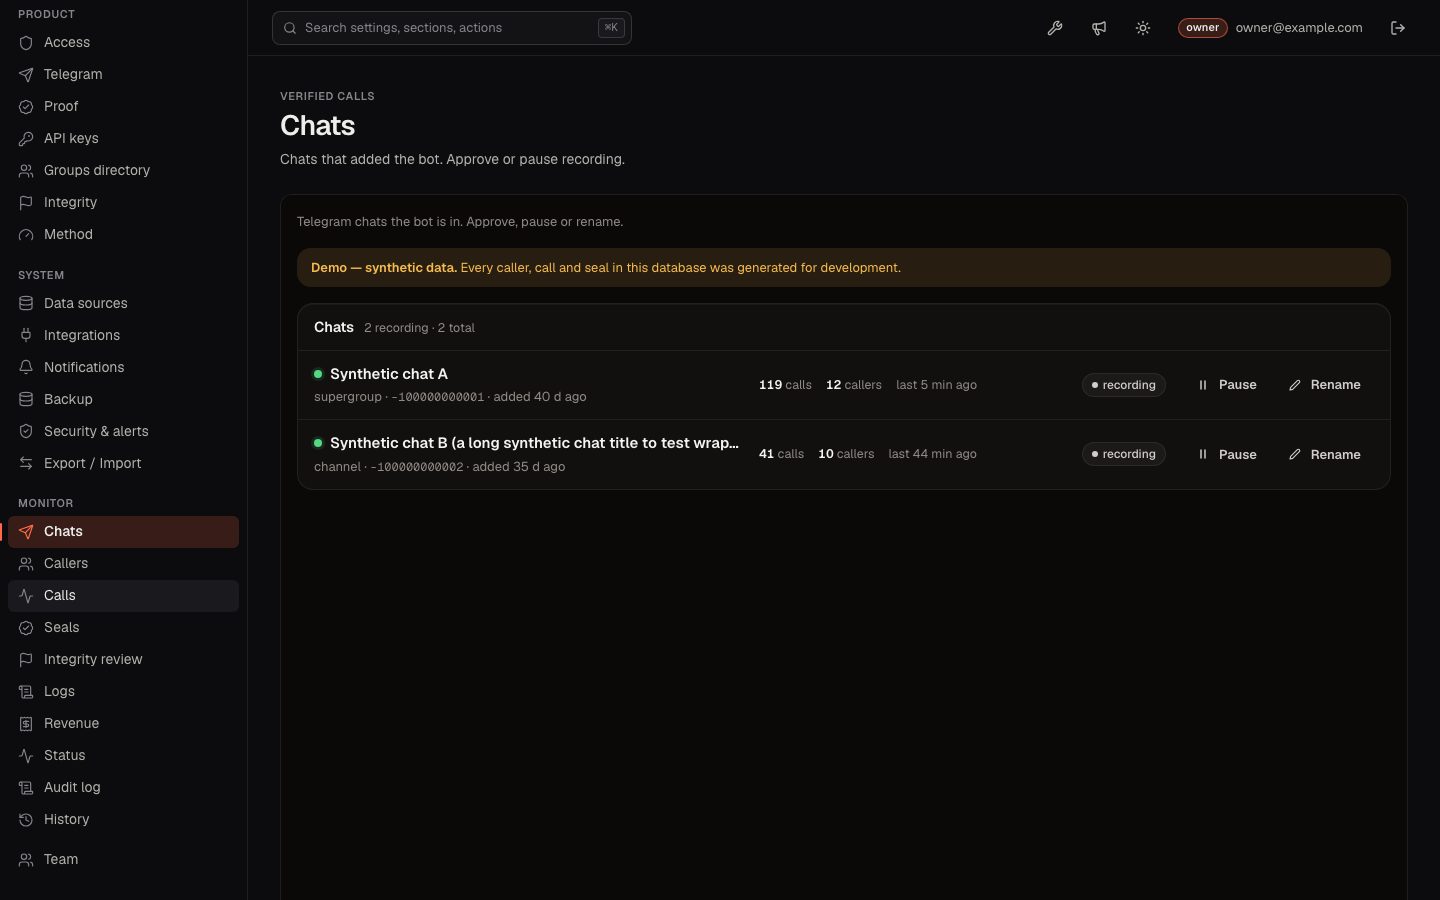Image resolution: width=1440 pixels, height=900 pixels.
Task: Click the gauge icon beside Method
Action: pos(26,235)
